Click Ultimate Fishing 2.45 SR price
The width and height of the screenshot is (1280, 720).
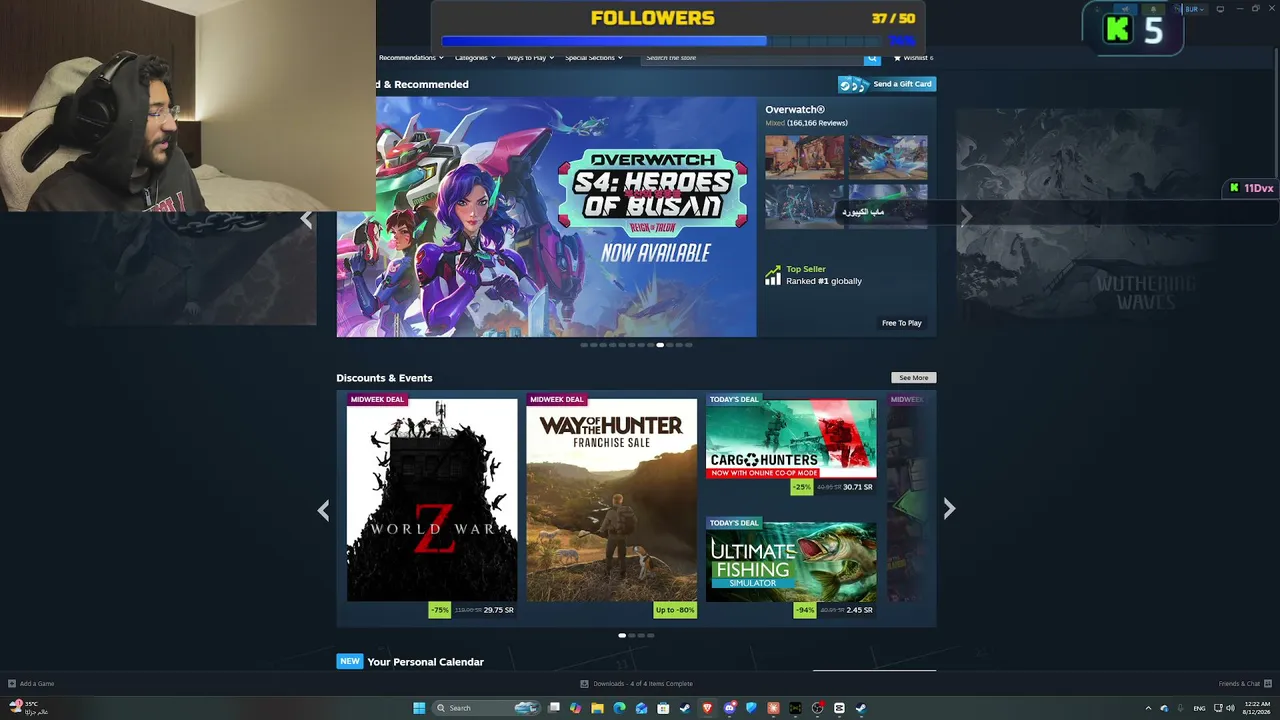859,610
